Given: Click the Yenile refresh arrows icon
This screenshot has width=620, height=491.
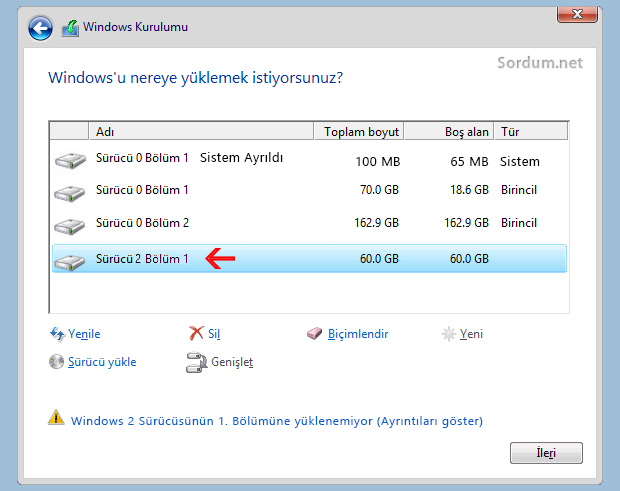Looking at the screenshot, I should pos(57,334).
